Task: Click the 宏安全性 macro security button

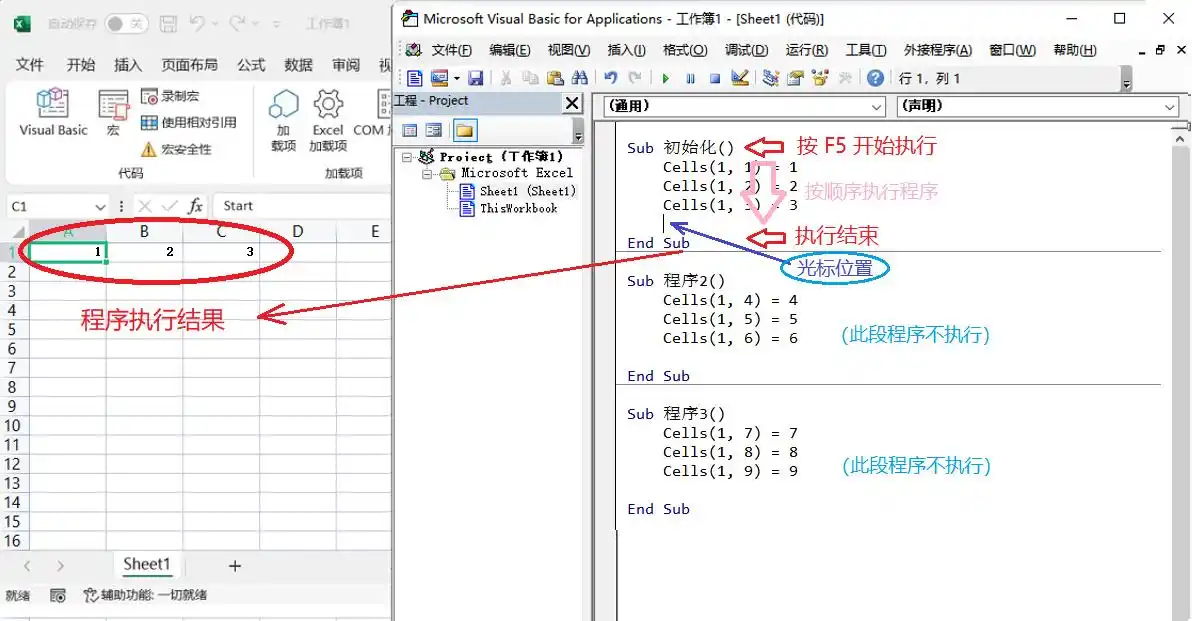Action: [176, 149]
